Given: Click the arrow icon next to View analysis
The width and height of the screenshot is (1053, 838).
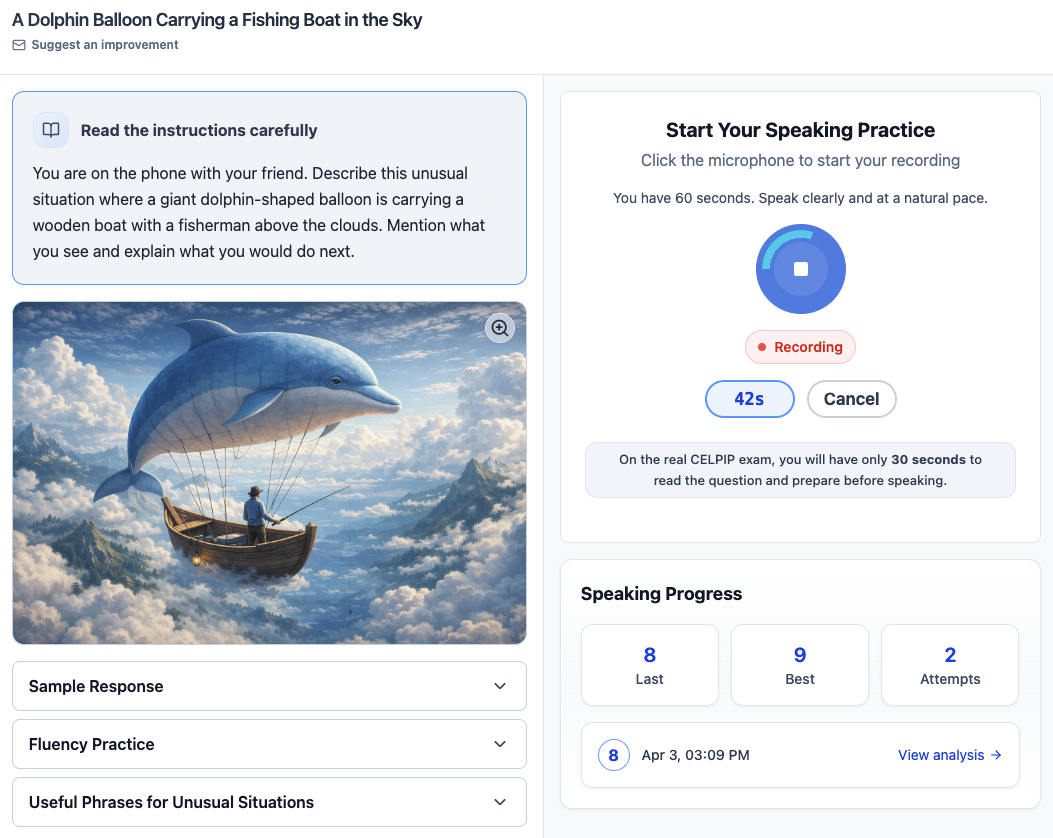Looking at the screenshot, I should 996,755.
